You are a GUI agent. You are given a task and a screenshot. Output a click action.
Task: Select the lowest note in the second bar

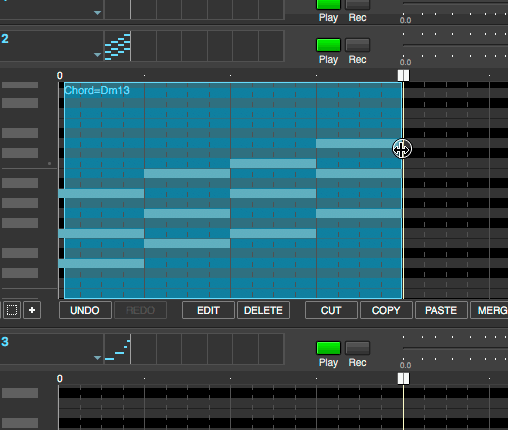click(187, 244)
